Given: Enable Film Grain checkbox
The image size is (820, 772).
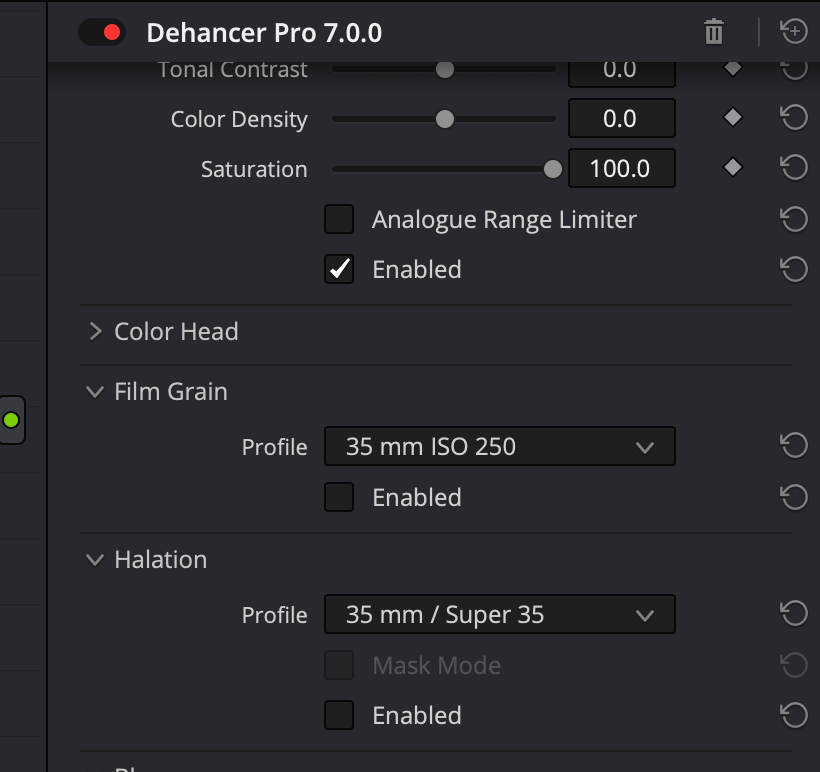Looking at the screenshot, I should pos(339,497).
